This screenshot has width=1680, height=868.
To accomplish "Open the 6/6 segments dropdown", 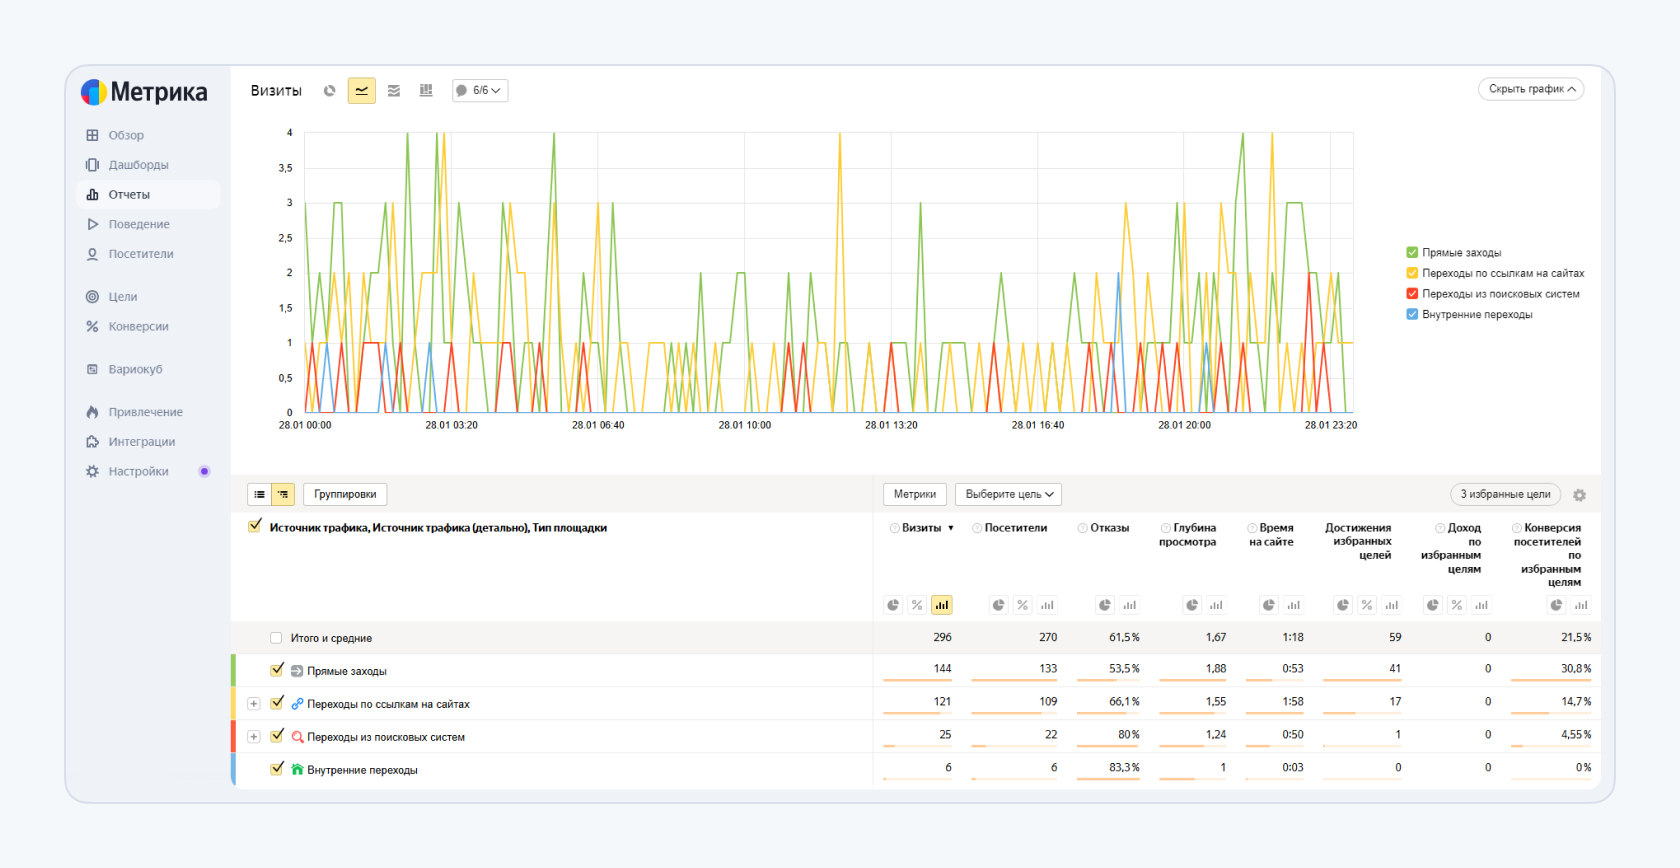I will (x=480, y=91).
